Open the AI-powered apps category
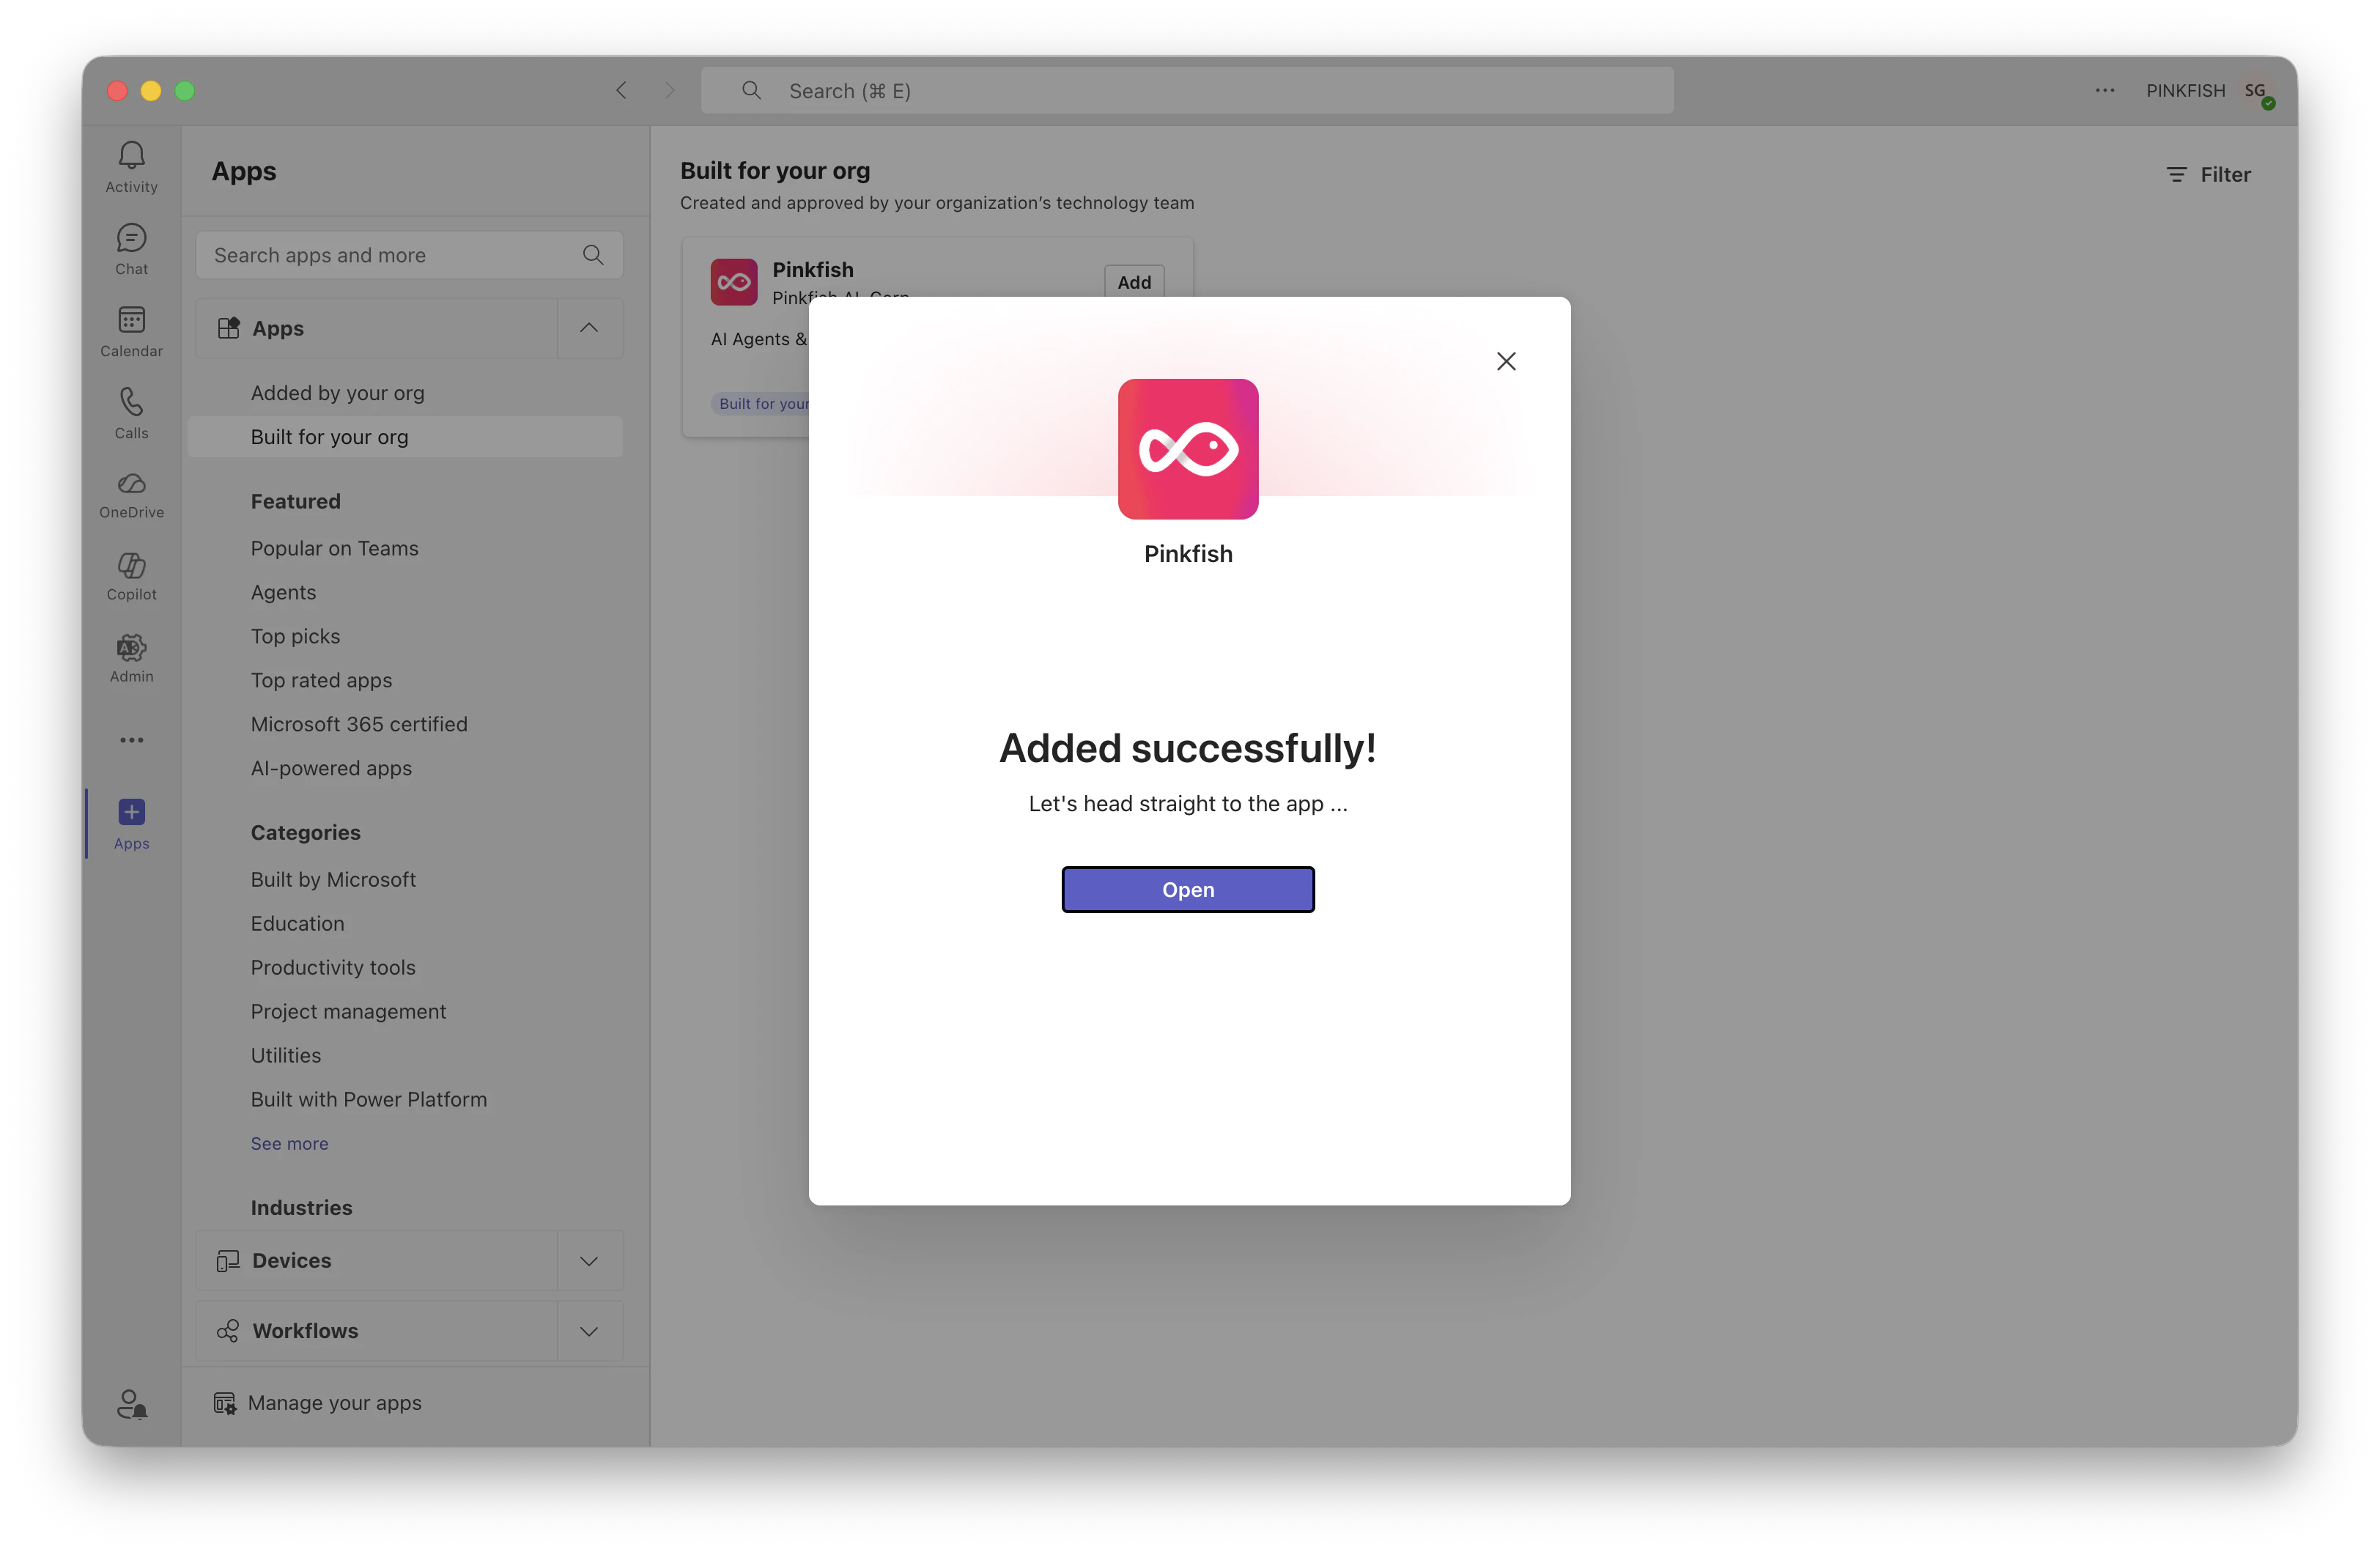The image size is (2380, 1555). [x=331, y=768]
